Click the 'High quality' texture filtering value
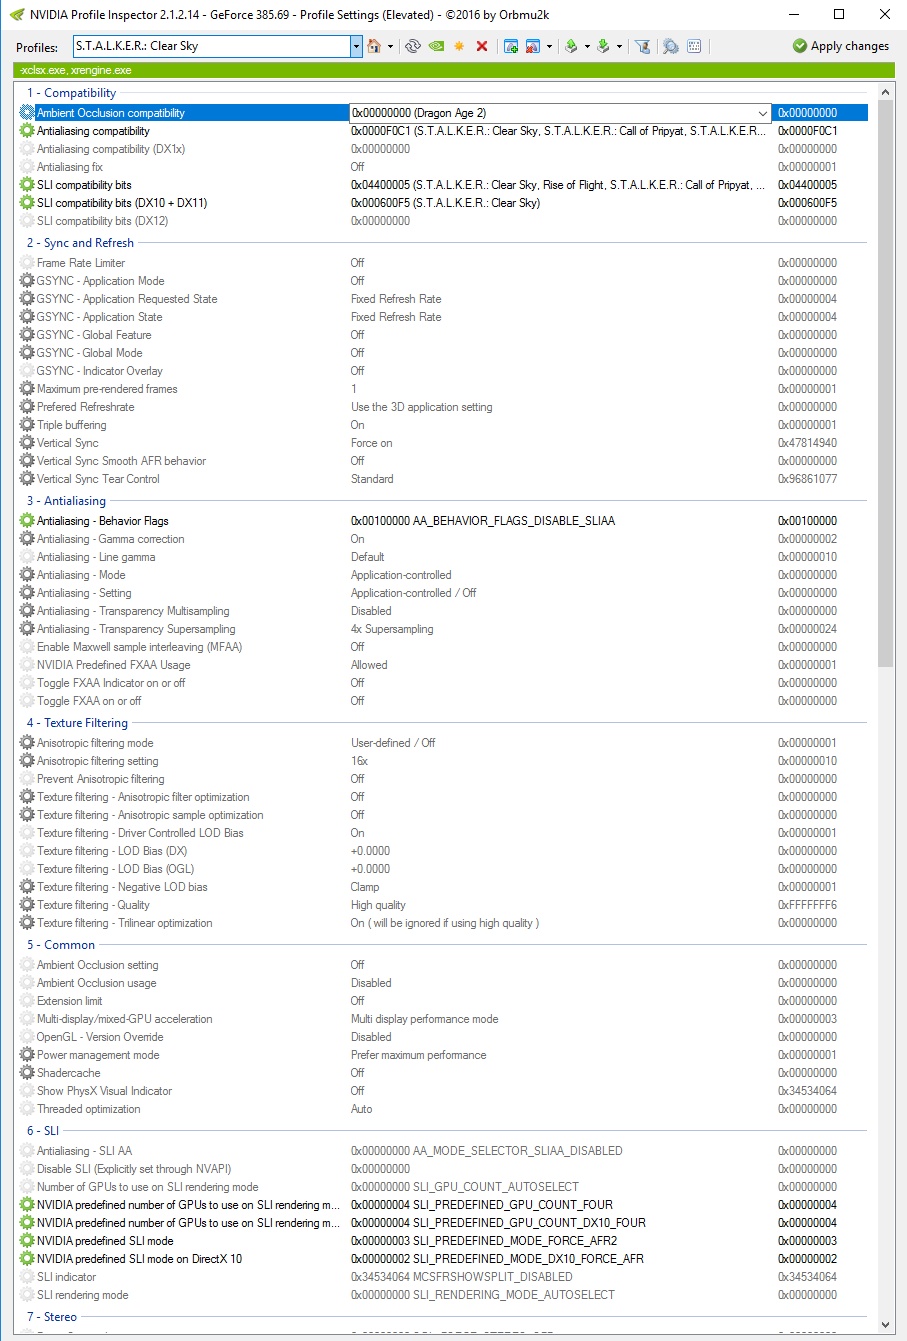Image resolution: width=907 pixels, height=1341 pixels. [x=378, y=905]
